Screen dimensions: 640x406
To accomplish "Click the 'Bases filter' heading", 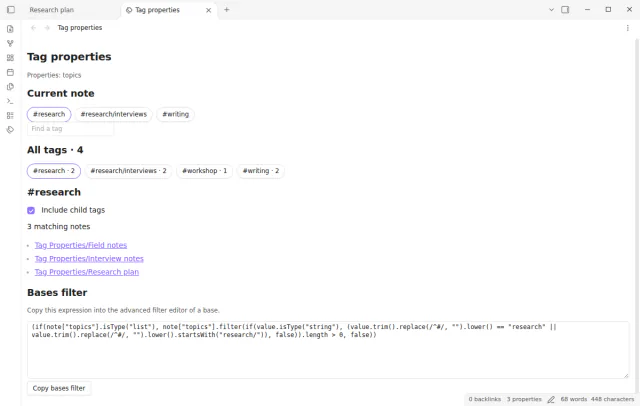I will click(x=57, y=293).
